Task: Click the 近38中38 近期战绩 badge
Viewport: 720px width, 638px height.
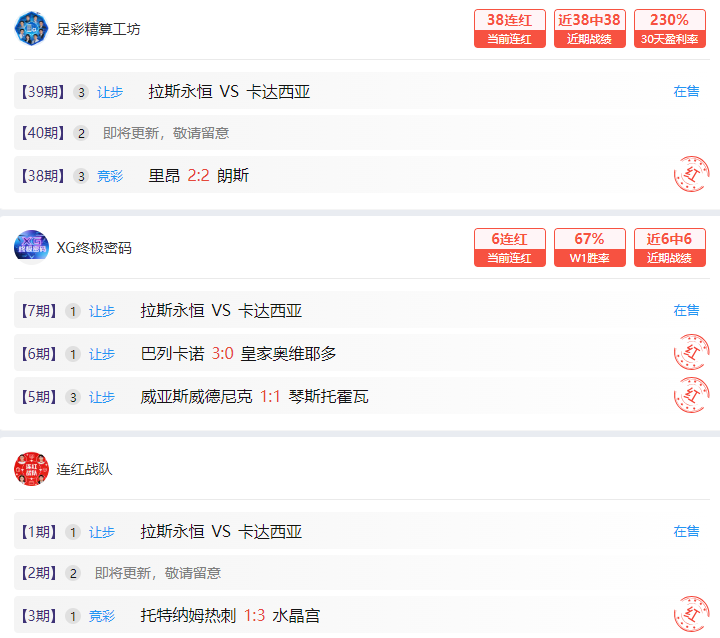Action: [x=590, y=28]
